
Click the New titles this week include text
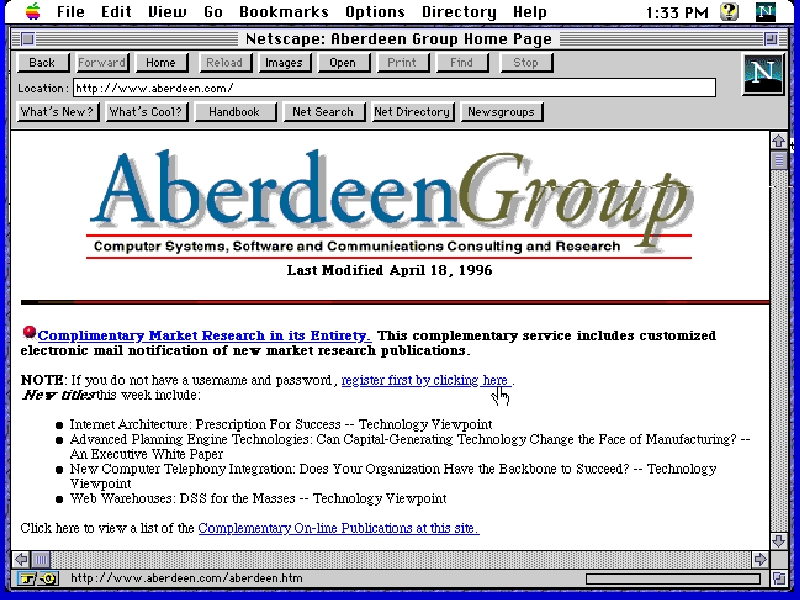click(x=111, y=395)
